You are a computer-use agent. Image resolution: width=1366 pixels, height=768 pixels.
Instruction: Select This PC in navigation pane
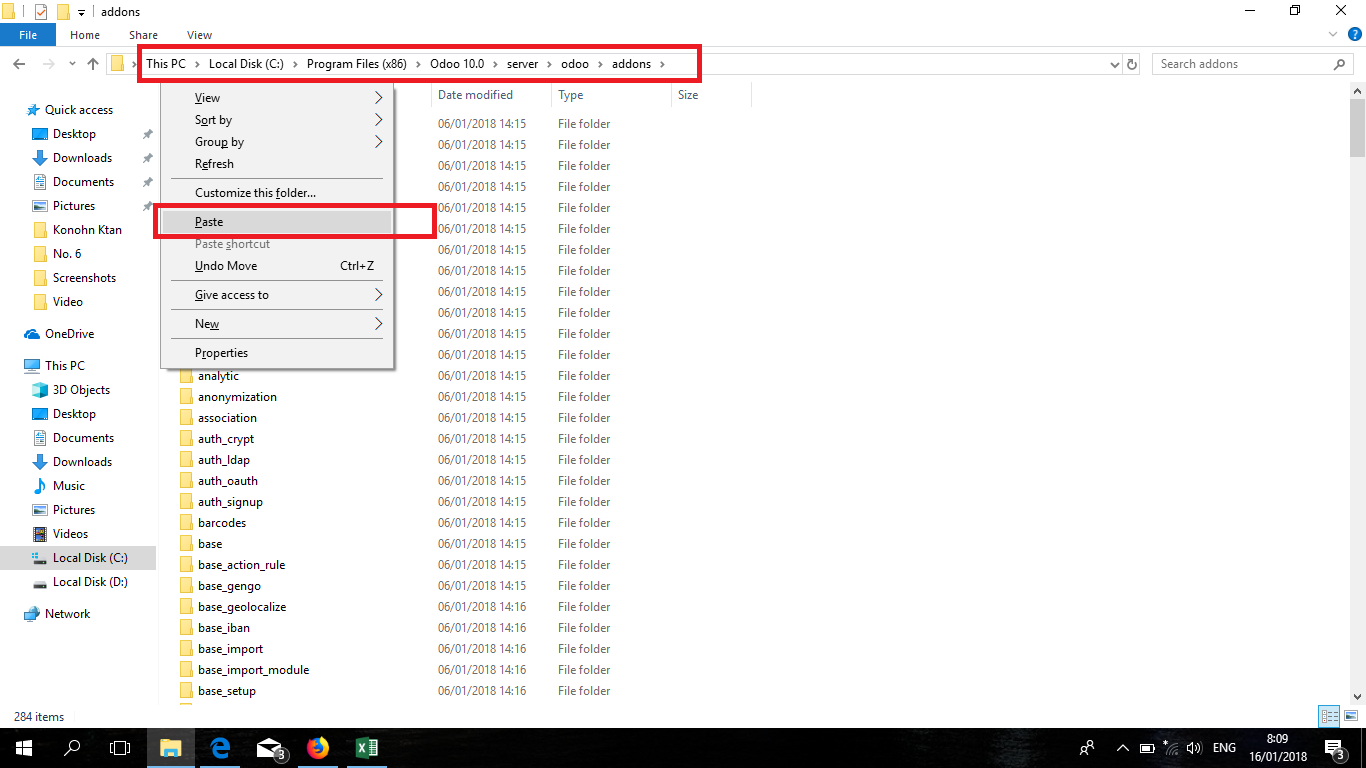pos(64,366)
